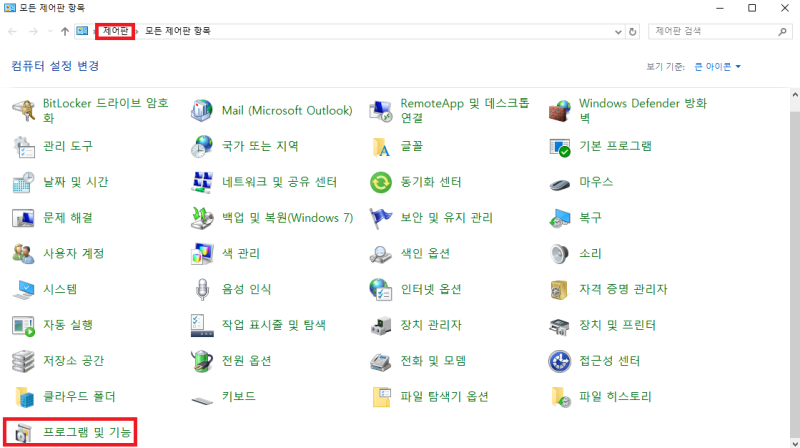This screenshot has width=800, height=448.
Task: Go up one level with up arrow
Action: [x=65, y=32]
